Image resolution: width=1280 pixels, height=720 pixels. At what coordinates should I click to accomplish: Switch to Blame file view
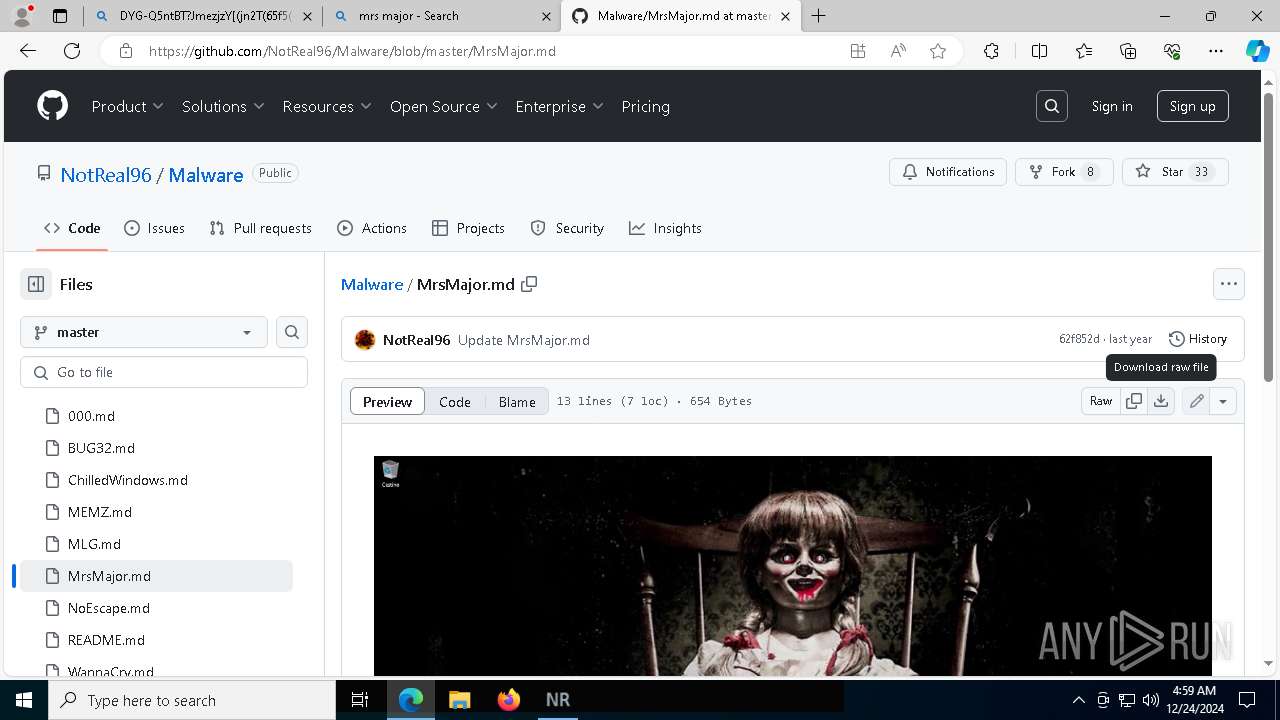(517, 401)
